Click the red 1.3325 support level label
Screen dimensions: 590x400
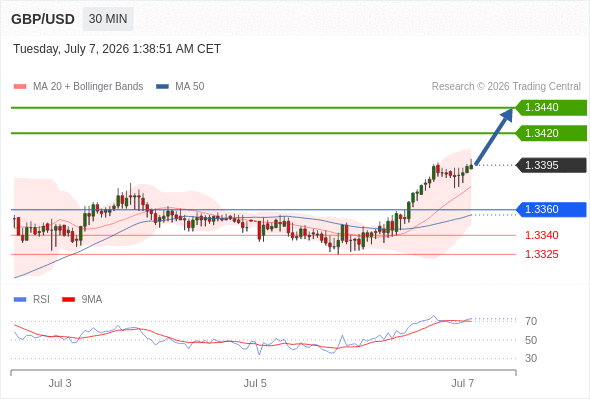point(541,254)
